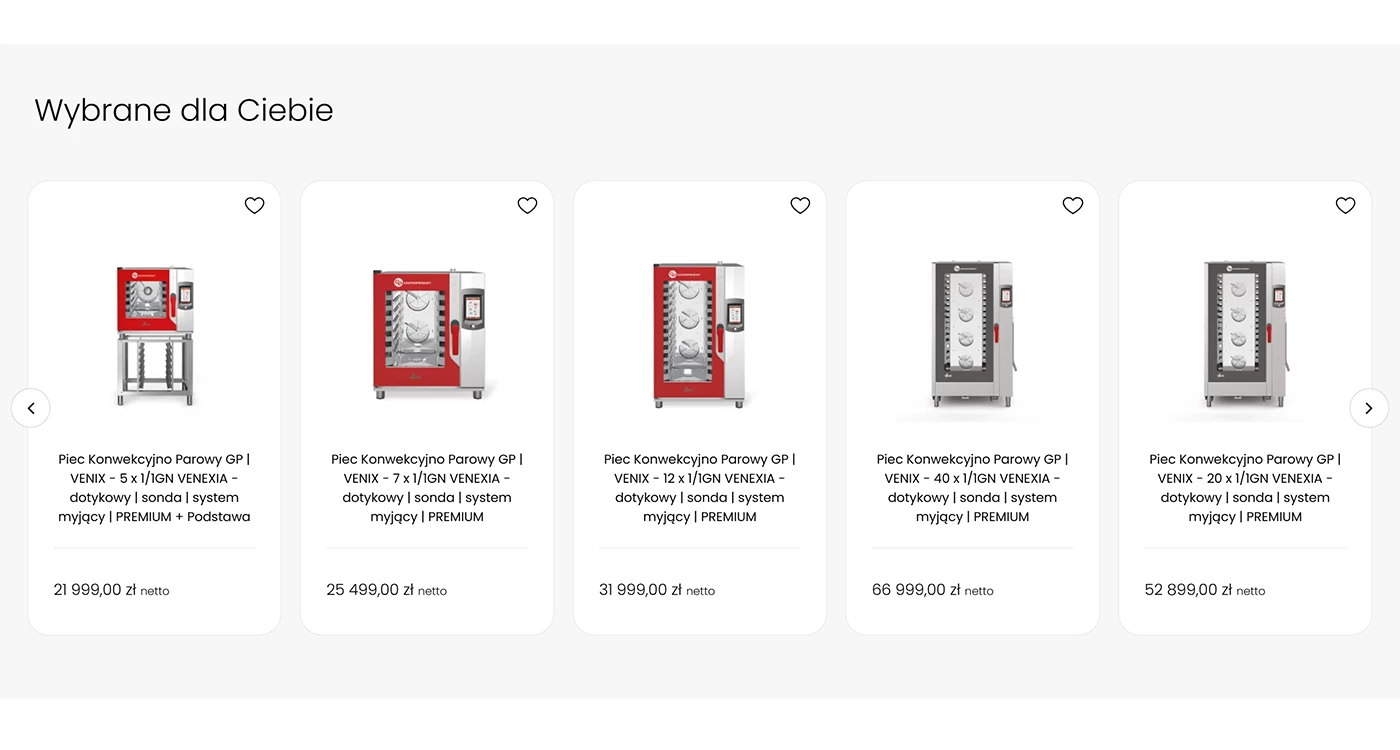Open image of oven with stand (5 x 1/1GN)

tap(154, 335)
